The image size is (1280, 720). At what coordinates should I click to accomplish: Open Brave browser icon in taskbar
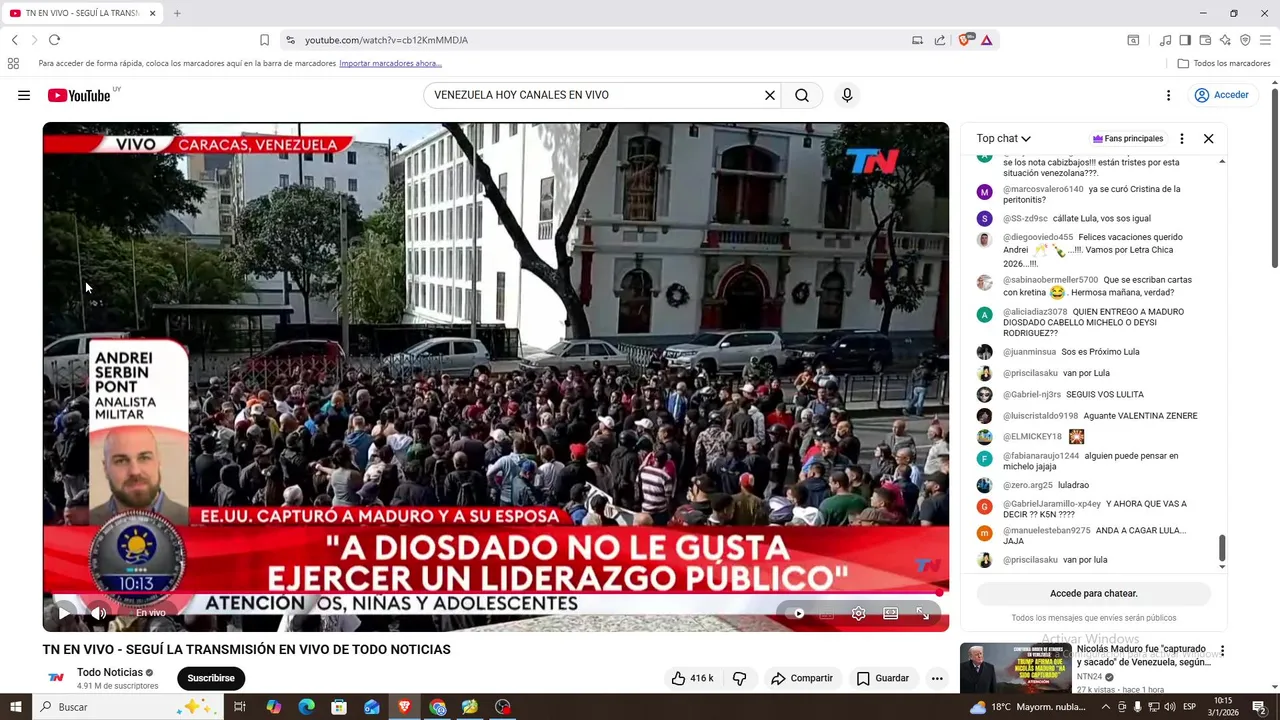[x=405, y=707]
